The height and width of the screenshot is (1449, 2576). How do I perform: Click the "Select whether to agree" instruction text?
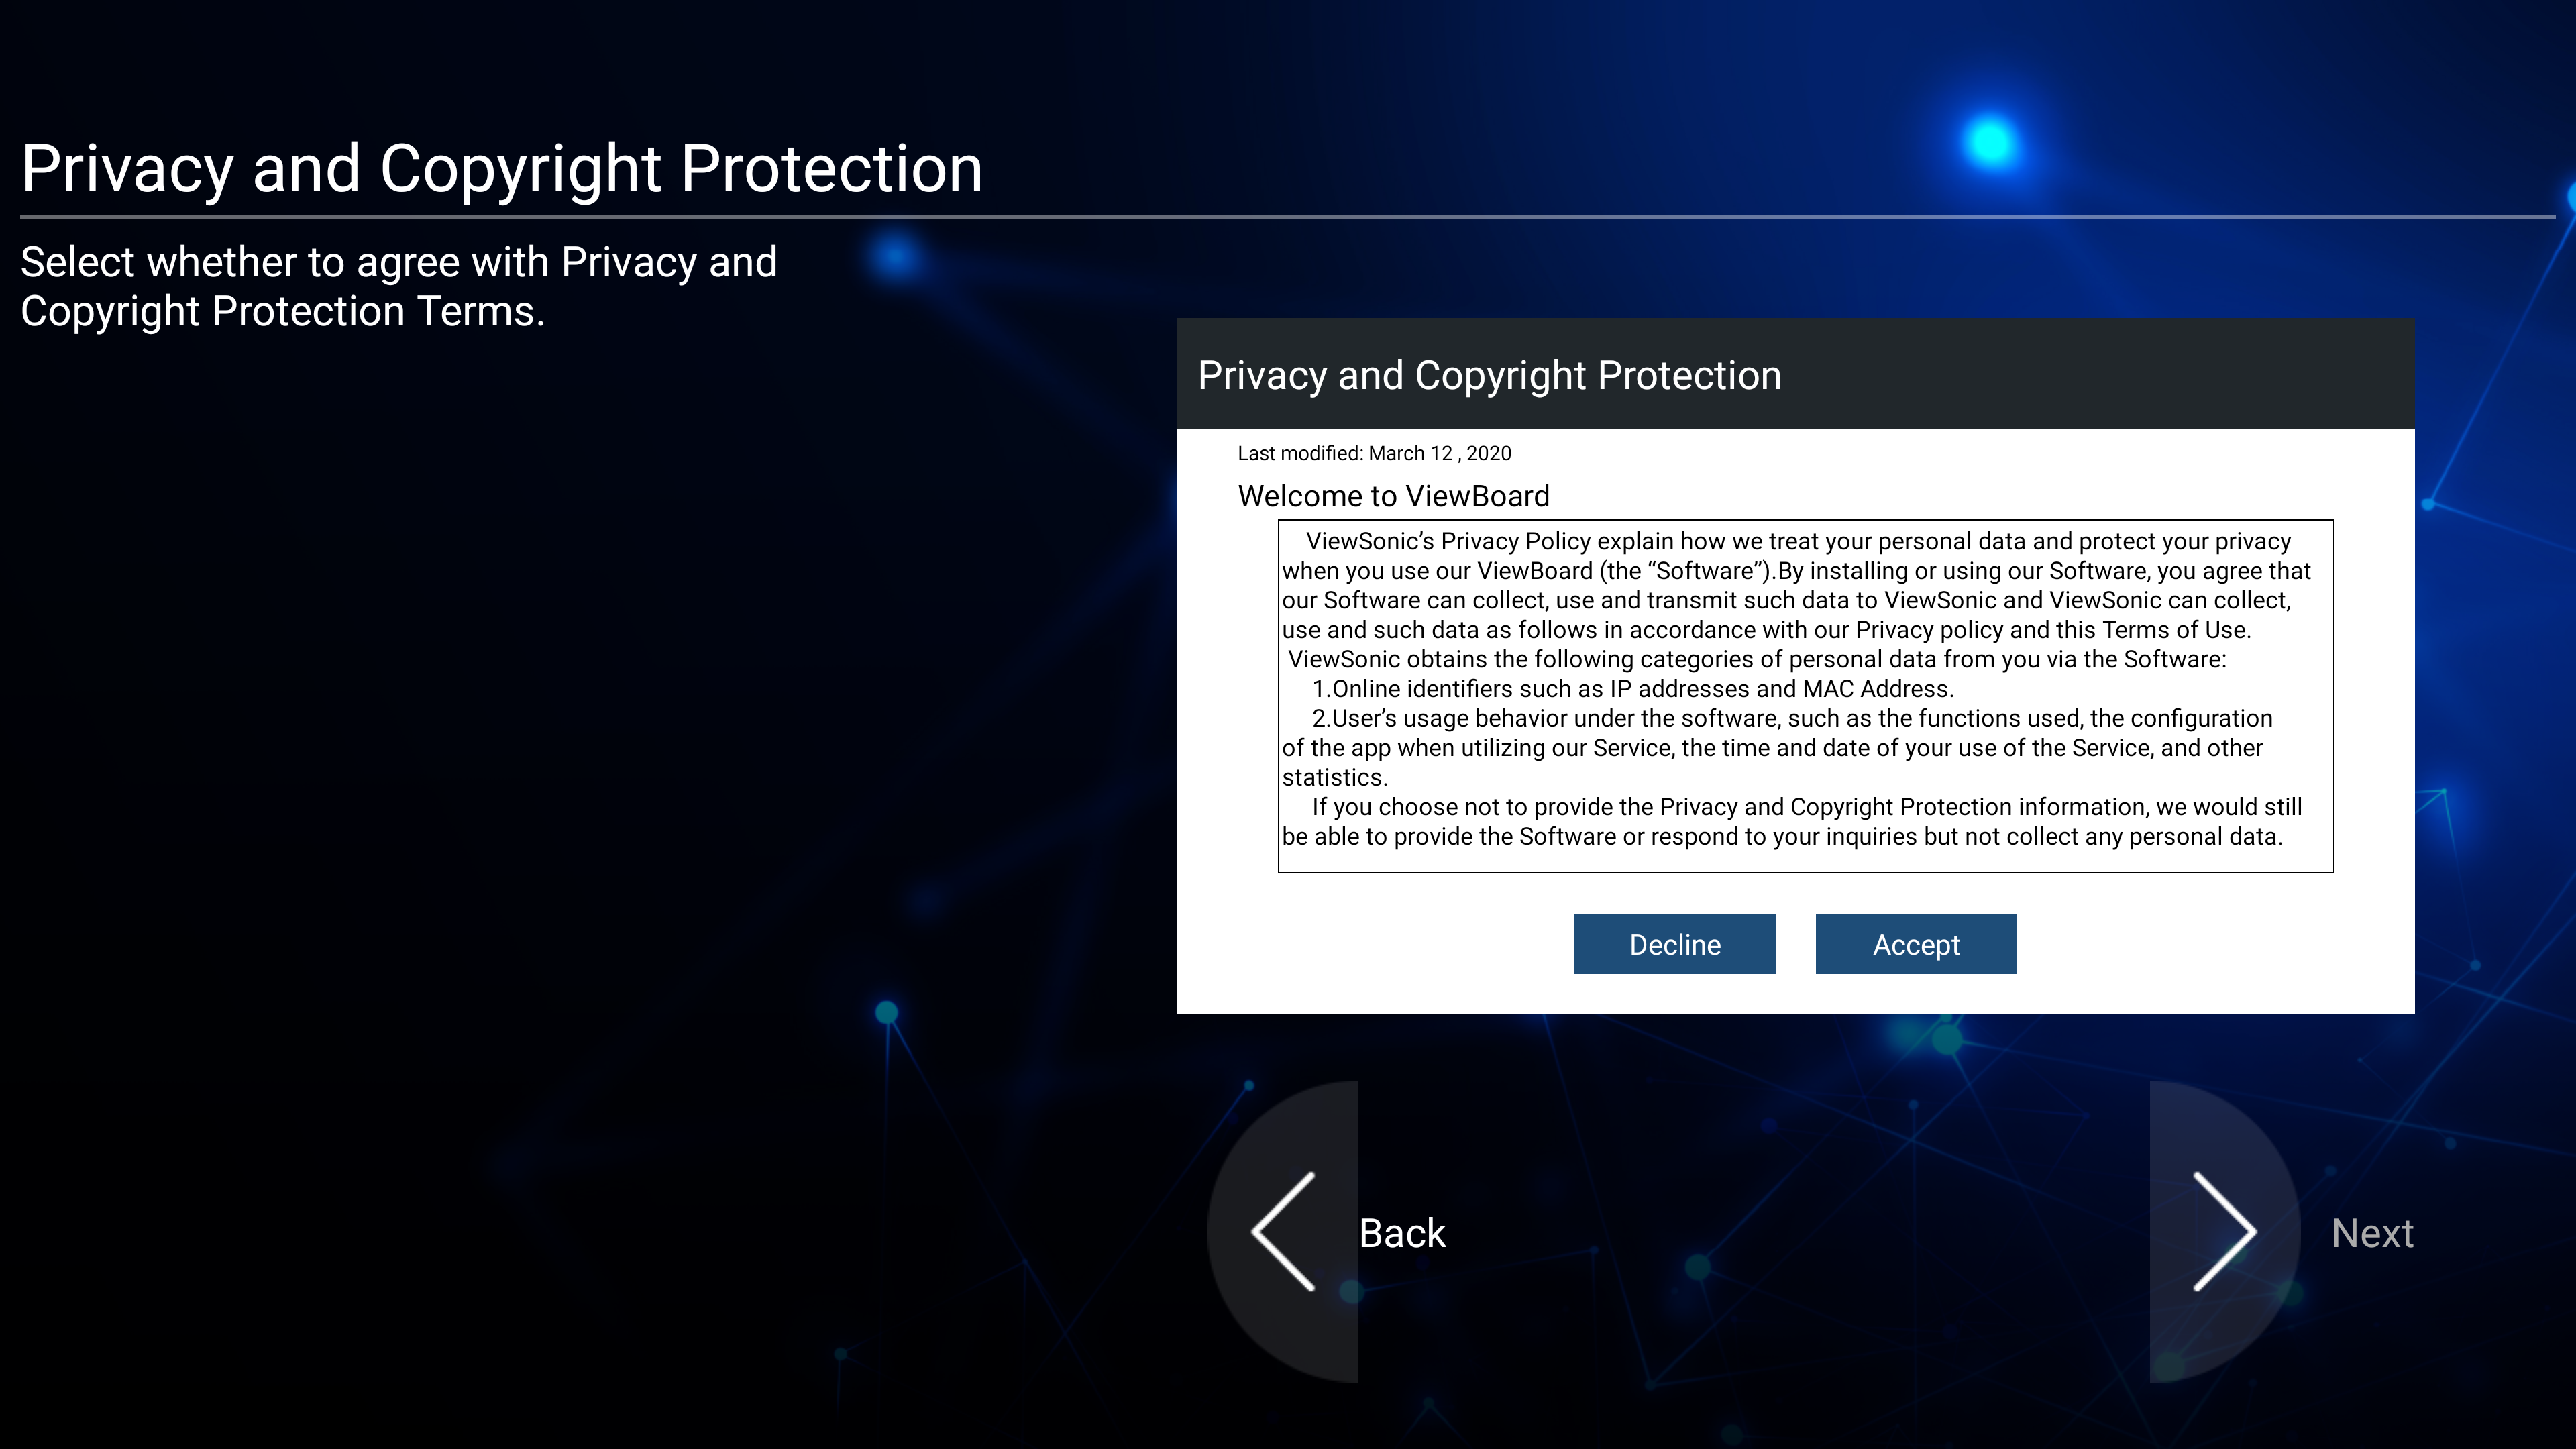[399, 286]
